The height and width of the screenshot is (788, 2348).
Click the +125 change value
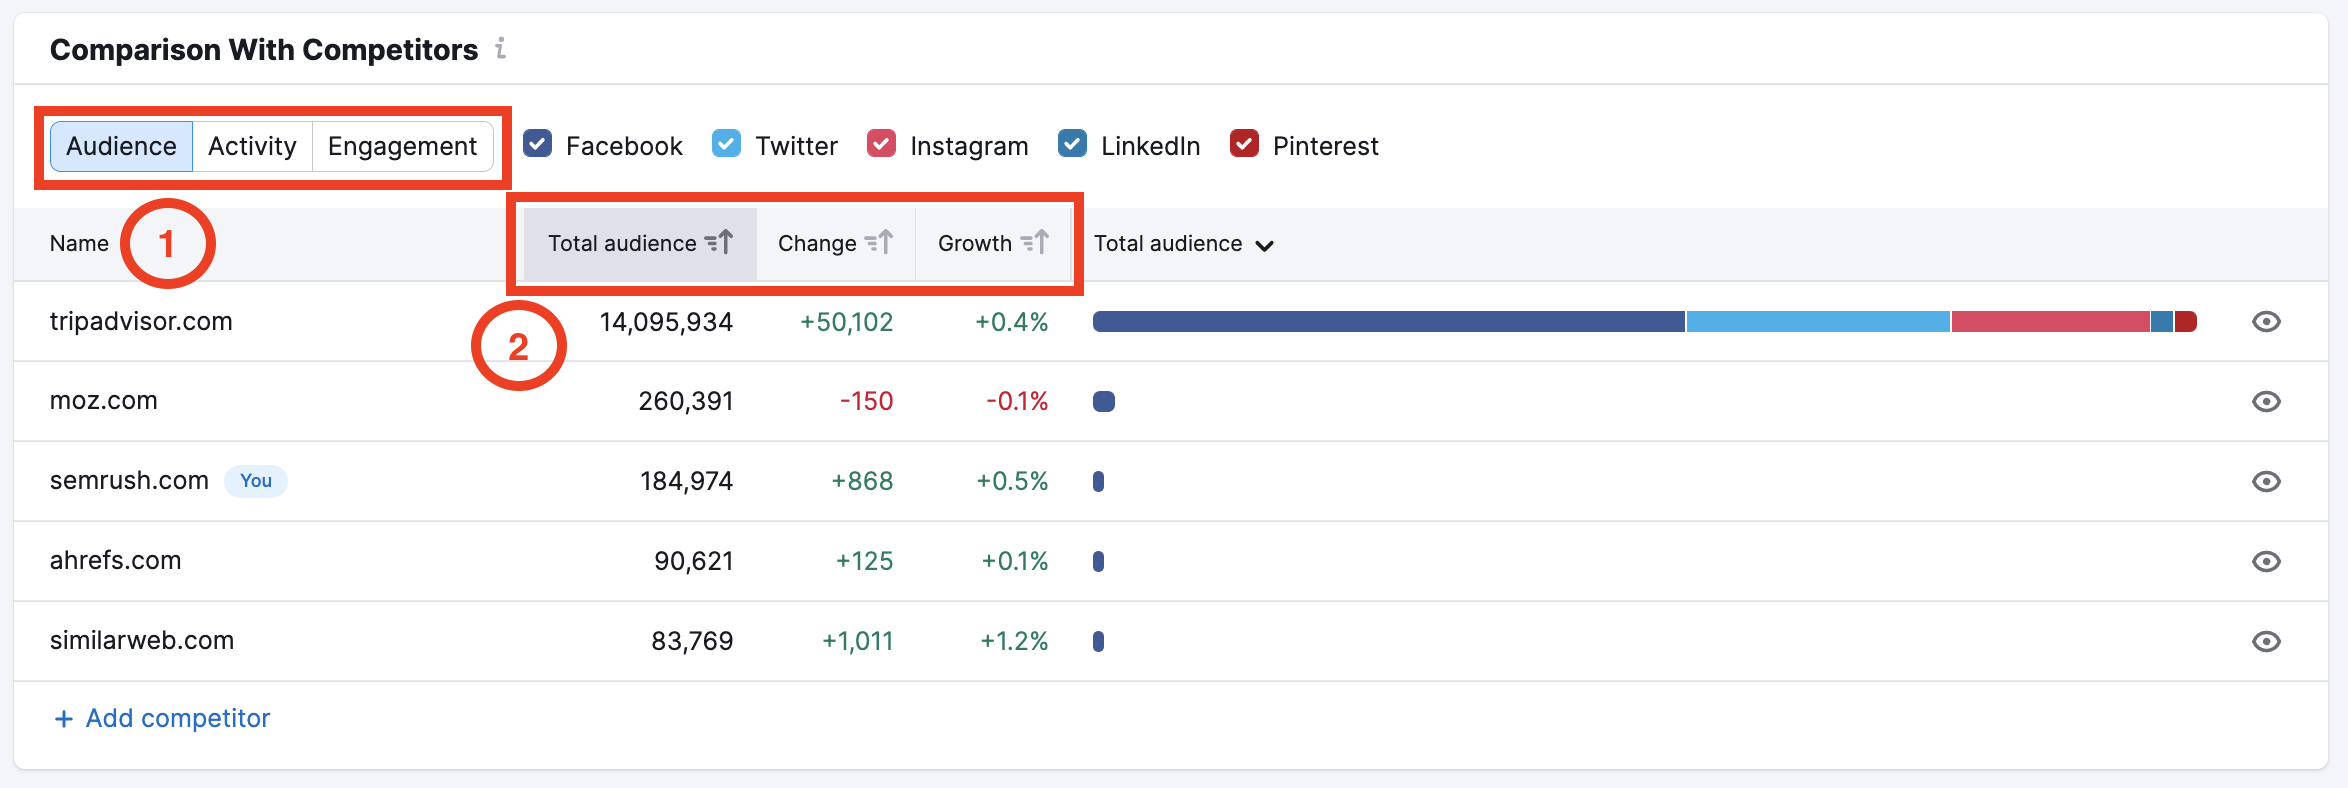coord(865,561)
